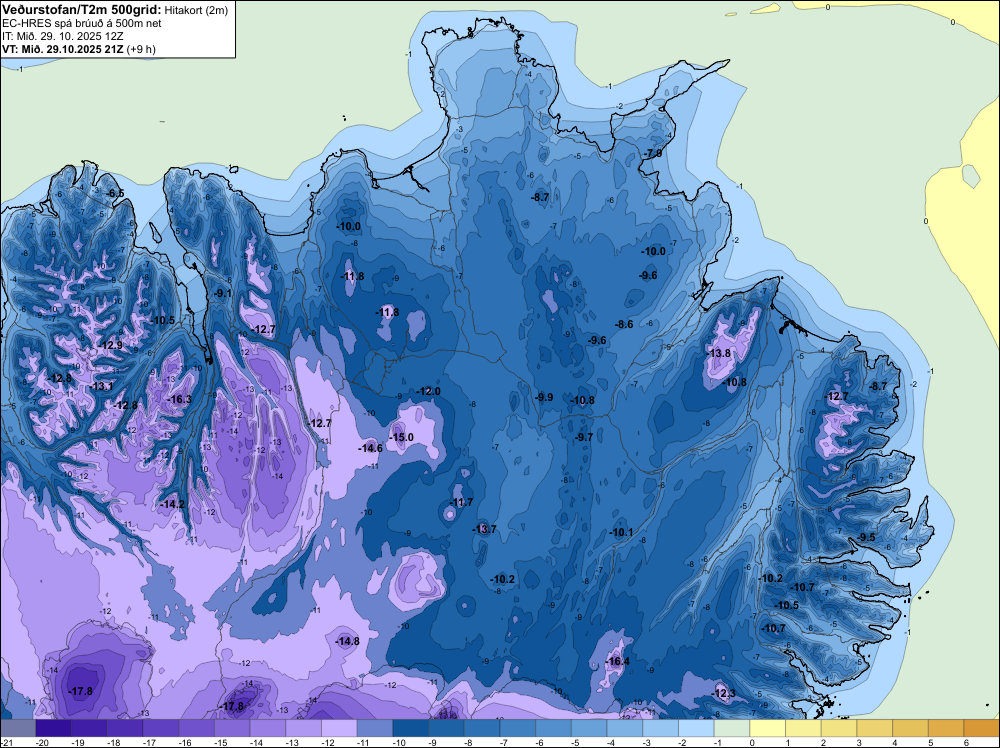1000x748 pixels.
Task: Click the -9.9 temperature label
Action: 543,397
